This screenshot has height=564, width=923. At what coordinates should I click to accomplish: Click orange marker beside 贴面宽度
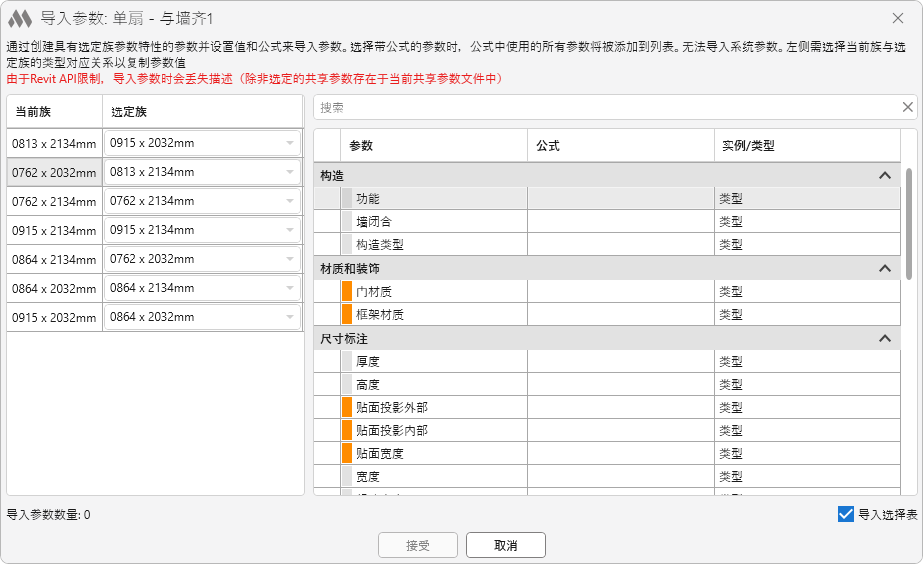click(x=347, y=454)
